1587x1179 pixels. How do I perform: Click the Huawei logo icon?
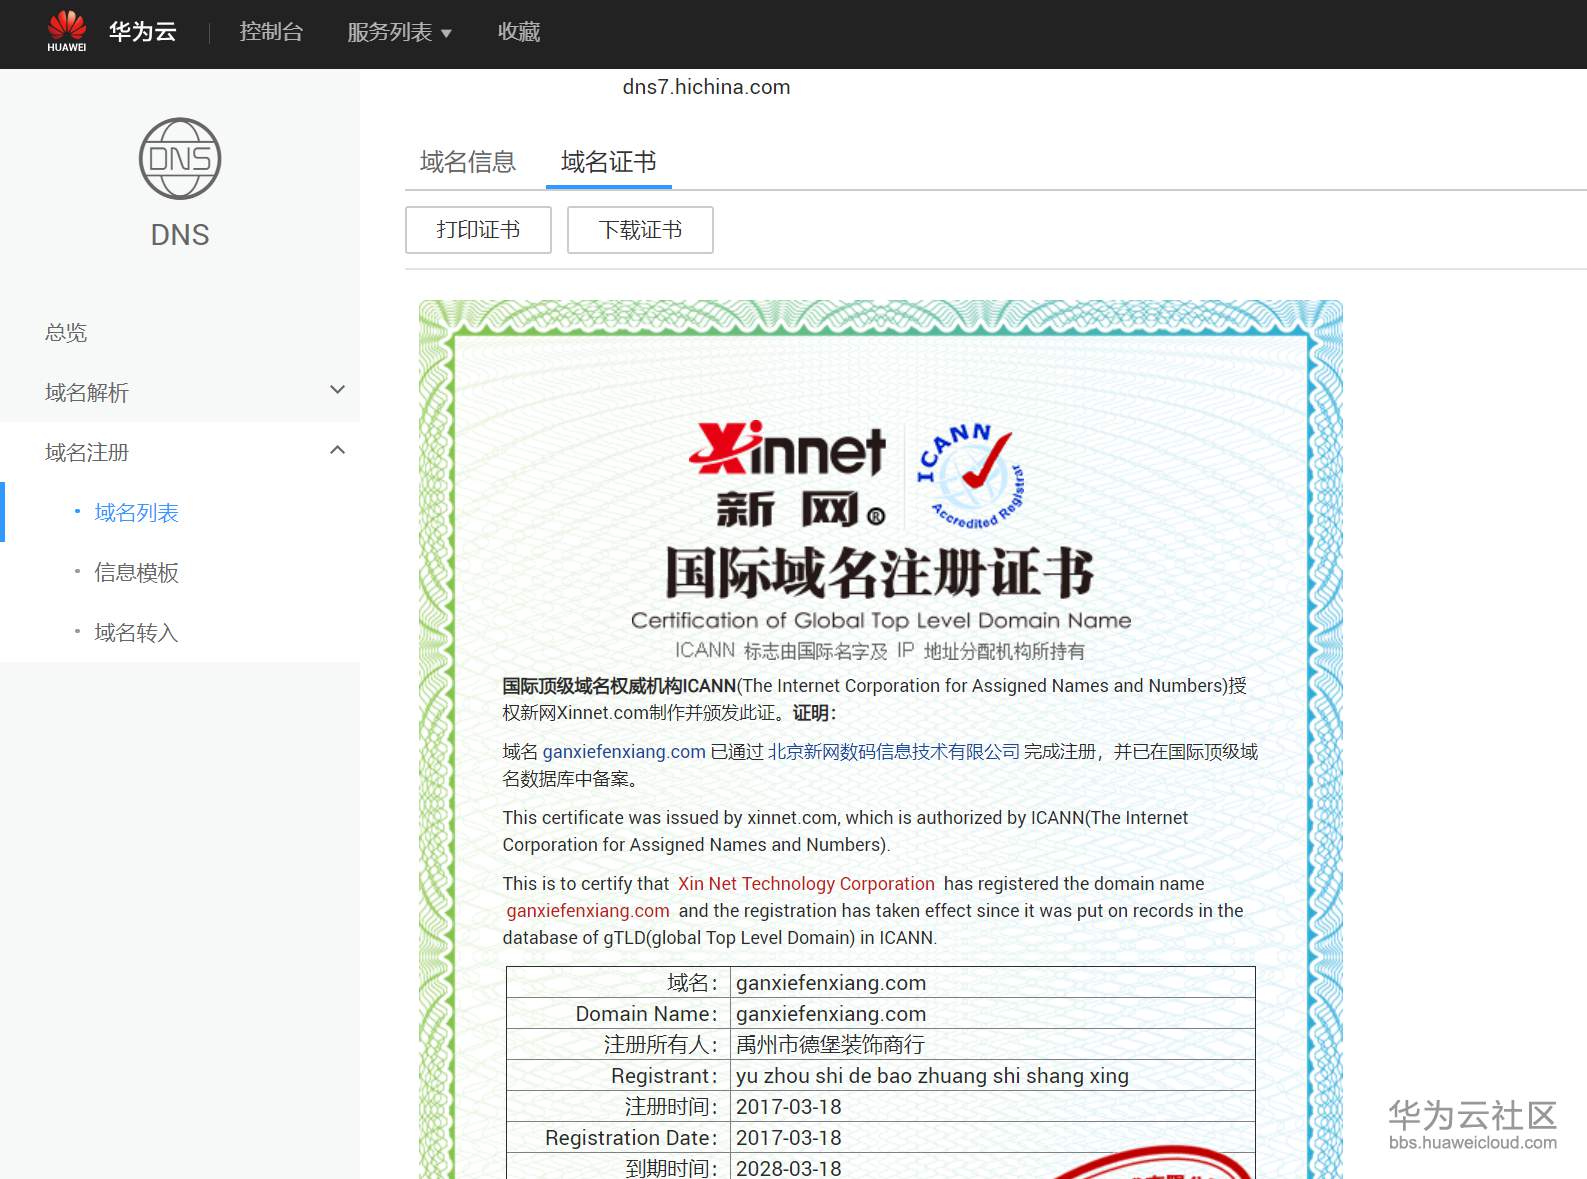(67, 31)
